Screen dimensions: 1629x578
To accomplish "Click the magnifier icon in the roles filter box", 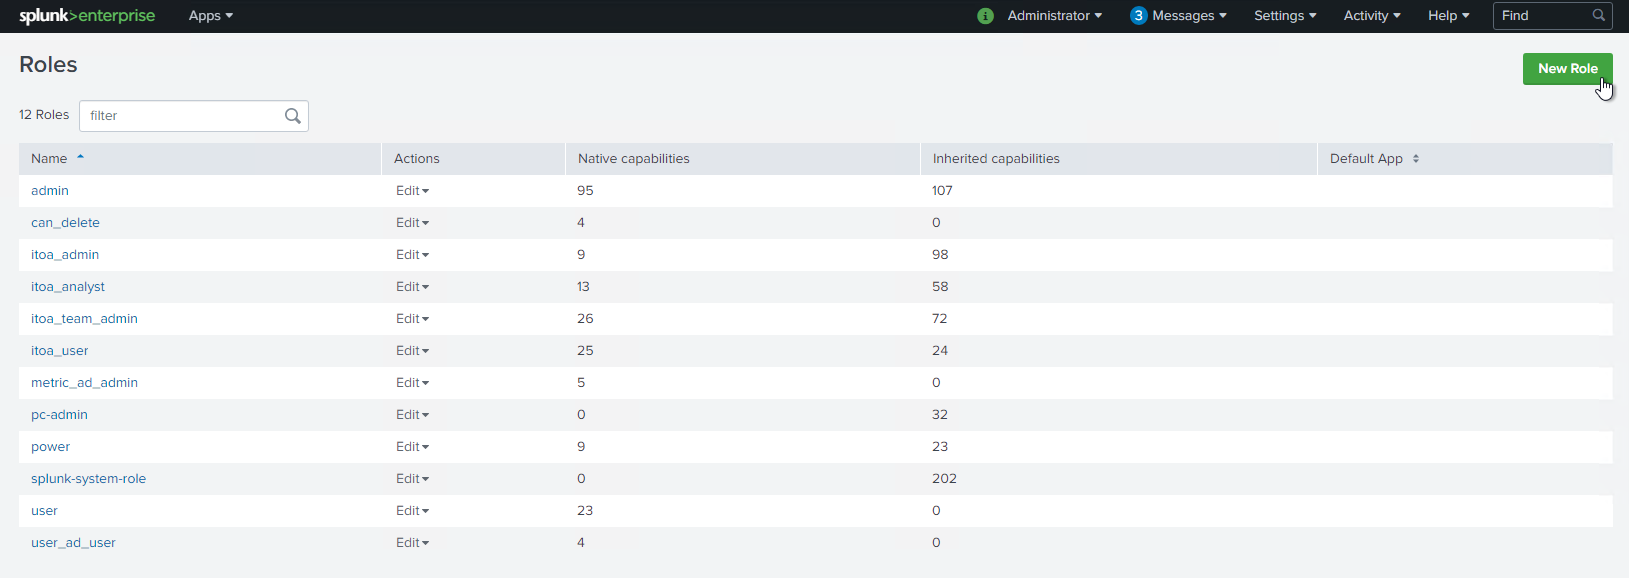I will coord(292,115).
